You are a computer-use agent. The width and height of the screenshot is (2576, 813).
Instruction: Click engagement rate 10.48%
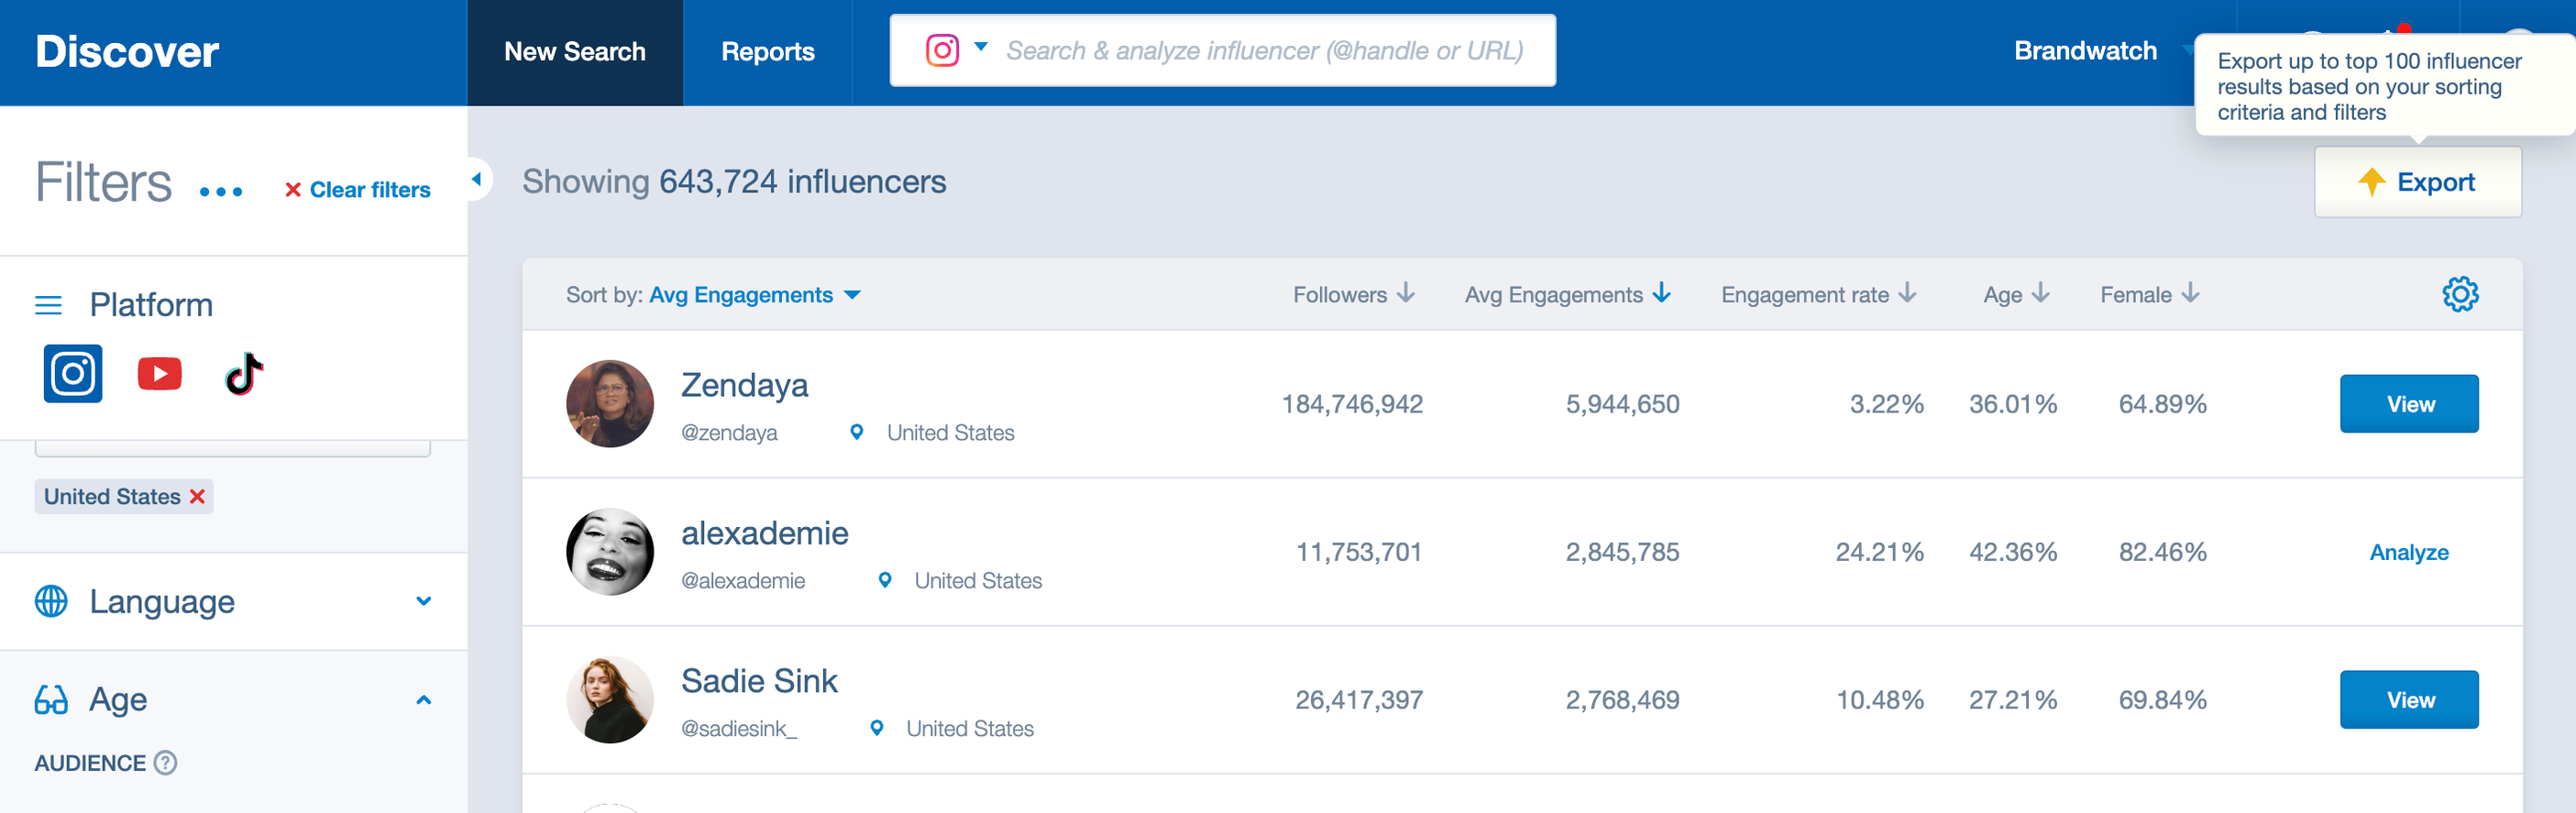tap(1879, 700)
